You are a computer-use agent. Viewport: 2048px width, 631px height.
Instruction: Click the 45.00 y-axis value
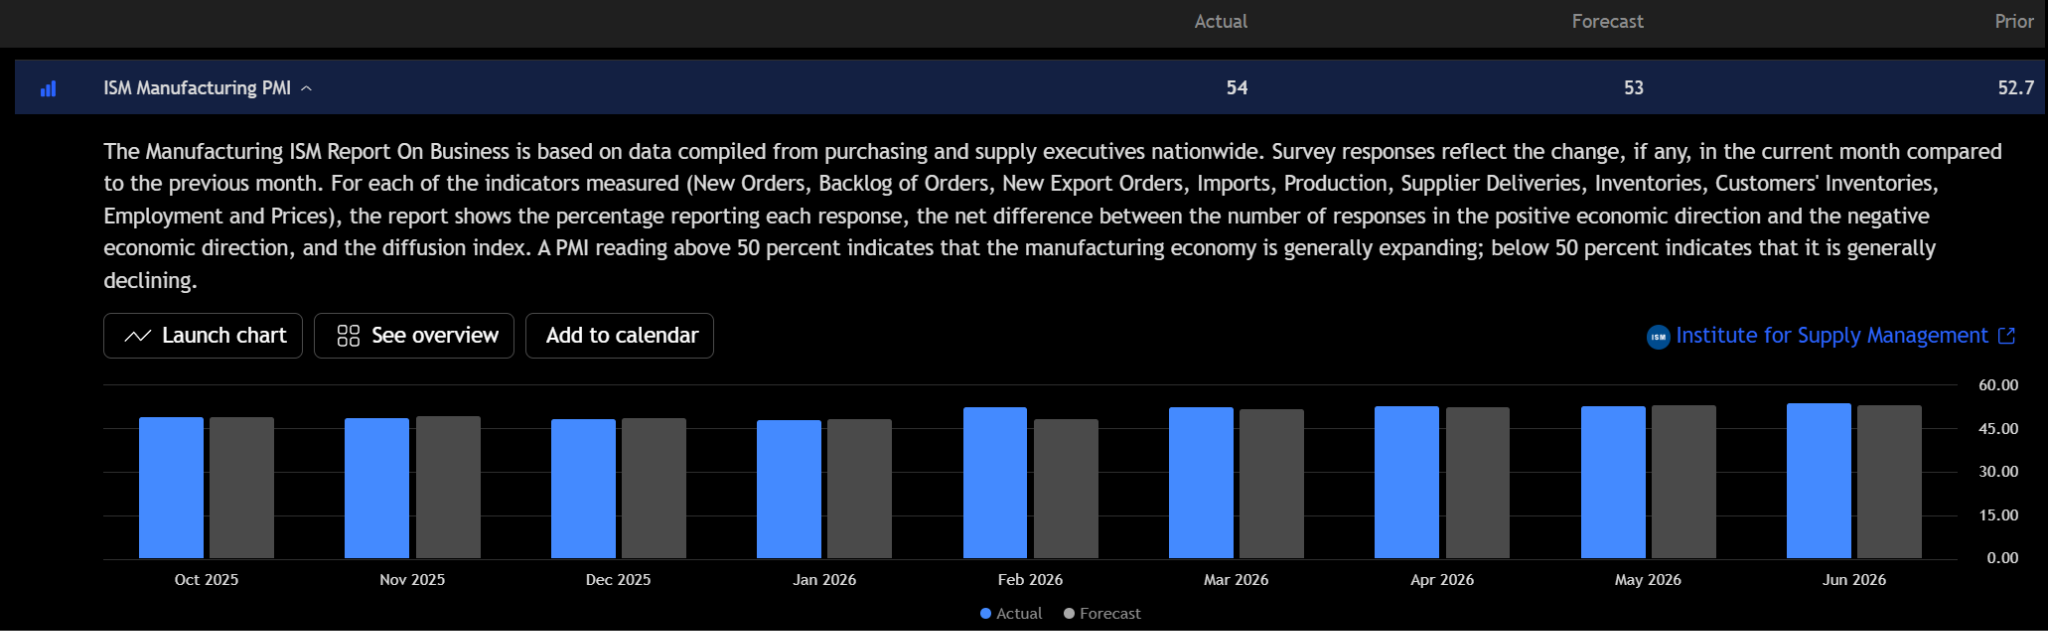tap(1998, 429)
